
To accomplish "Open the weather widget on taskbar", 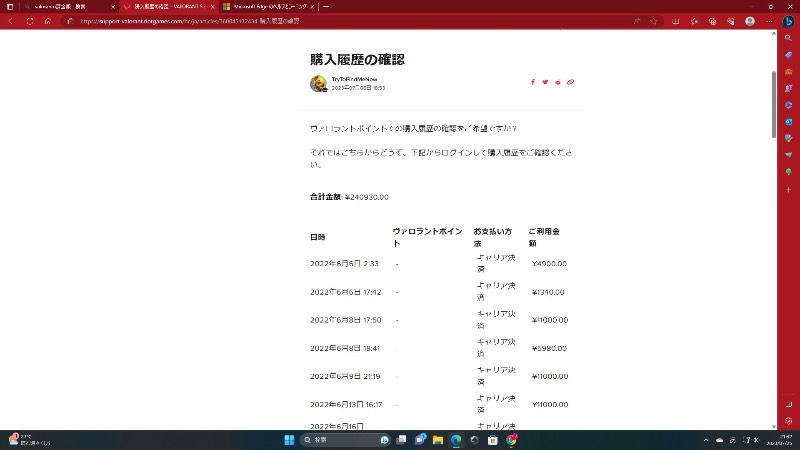I will [30, 440].
